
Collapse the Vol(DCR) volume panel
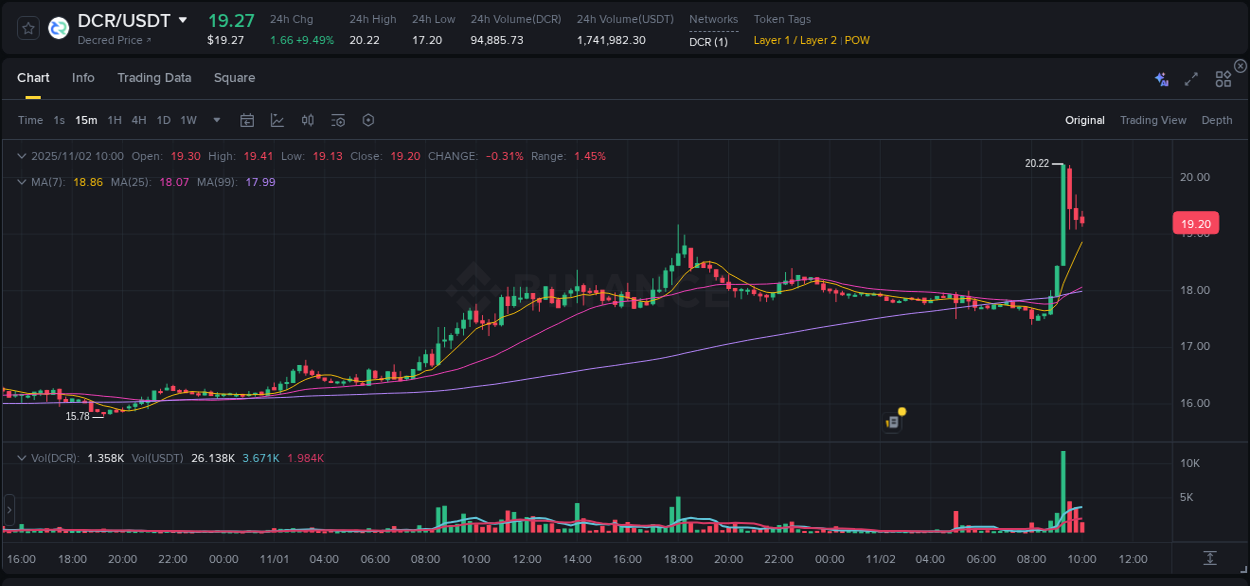pos(22,456)
